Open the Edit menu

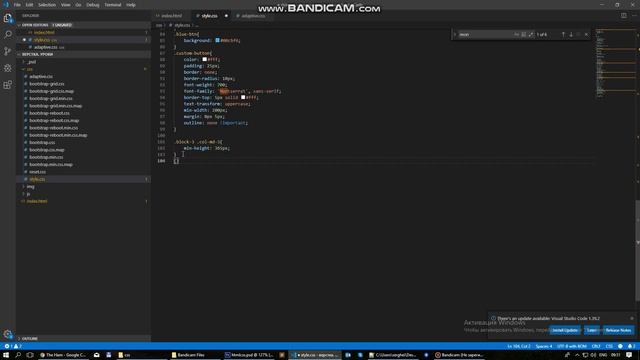tap(29, 5)
